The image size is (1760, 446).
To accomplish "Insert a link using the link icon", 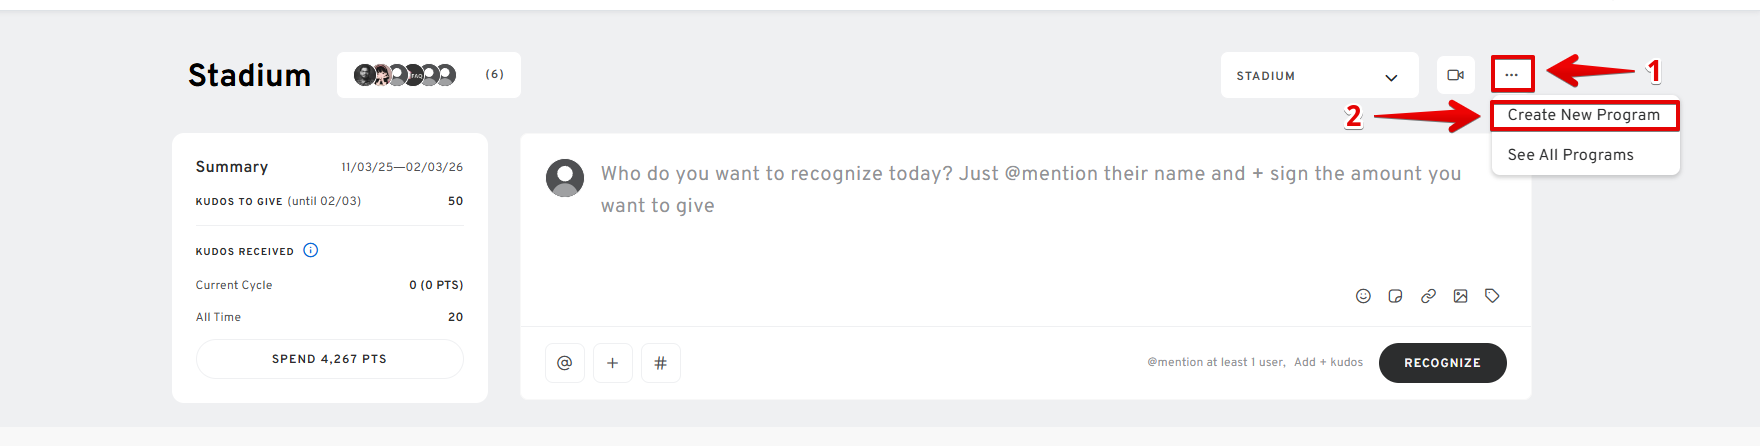I will pyautogui.click(x=1428, y=296).
